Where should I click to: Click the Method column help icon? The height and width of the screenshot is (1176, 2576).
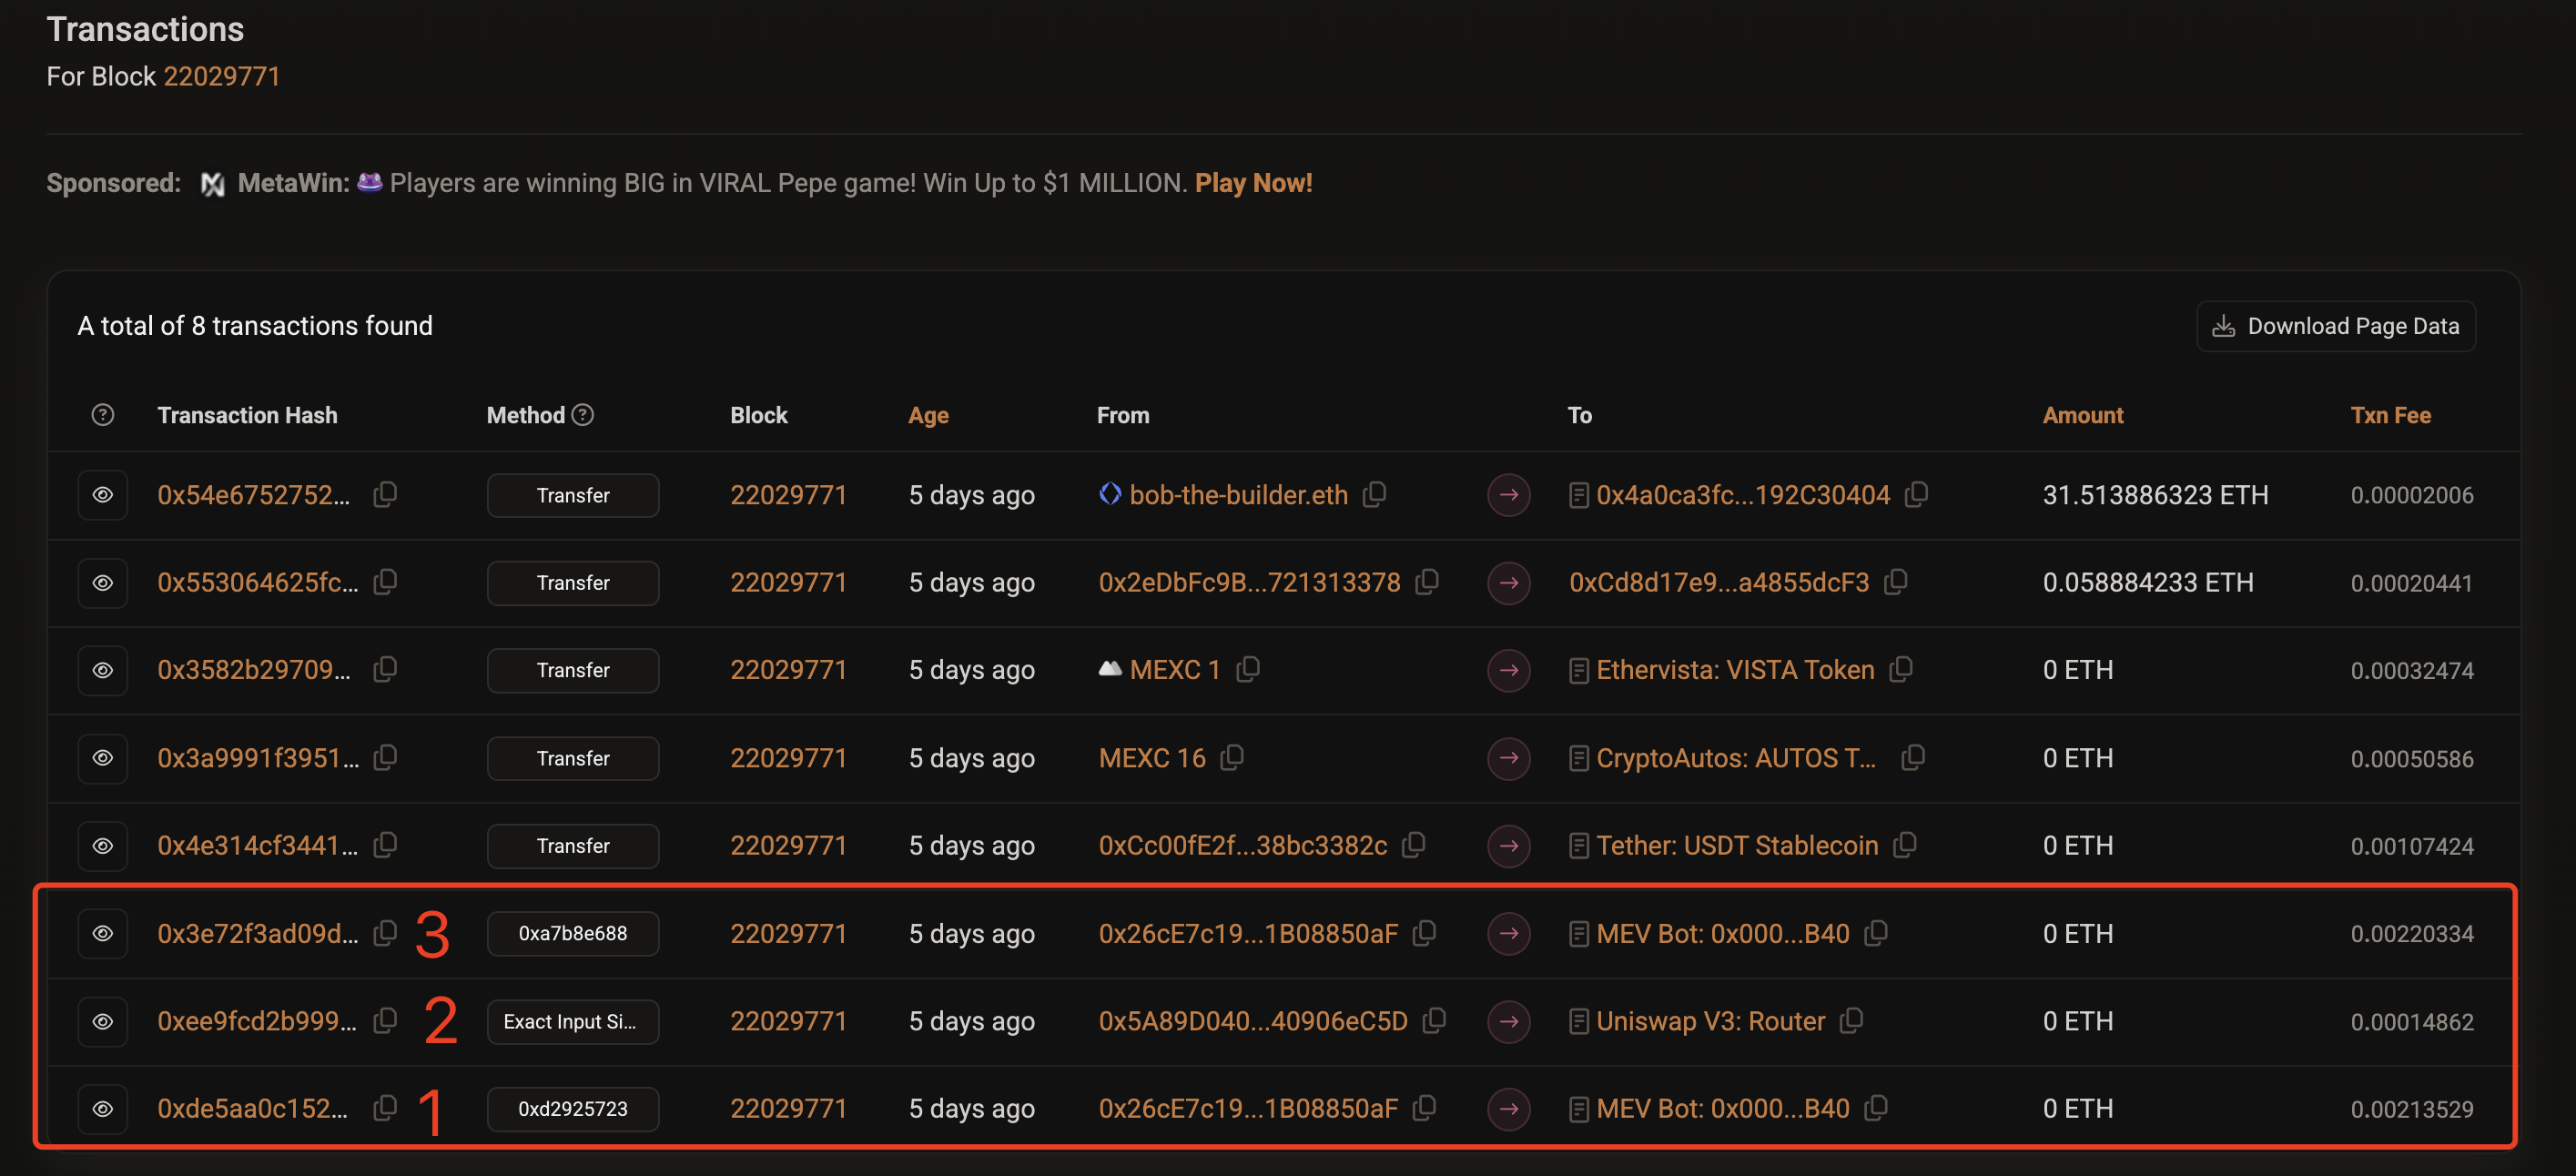pyautogui.click(x=583, y=414)
